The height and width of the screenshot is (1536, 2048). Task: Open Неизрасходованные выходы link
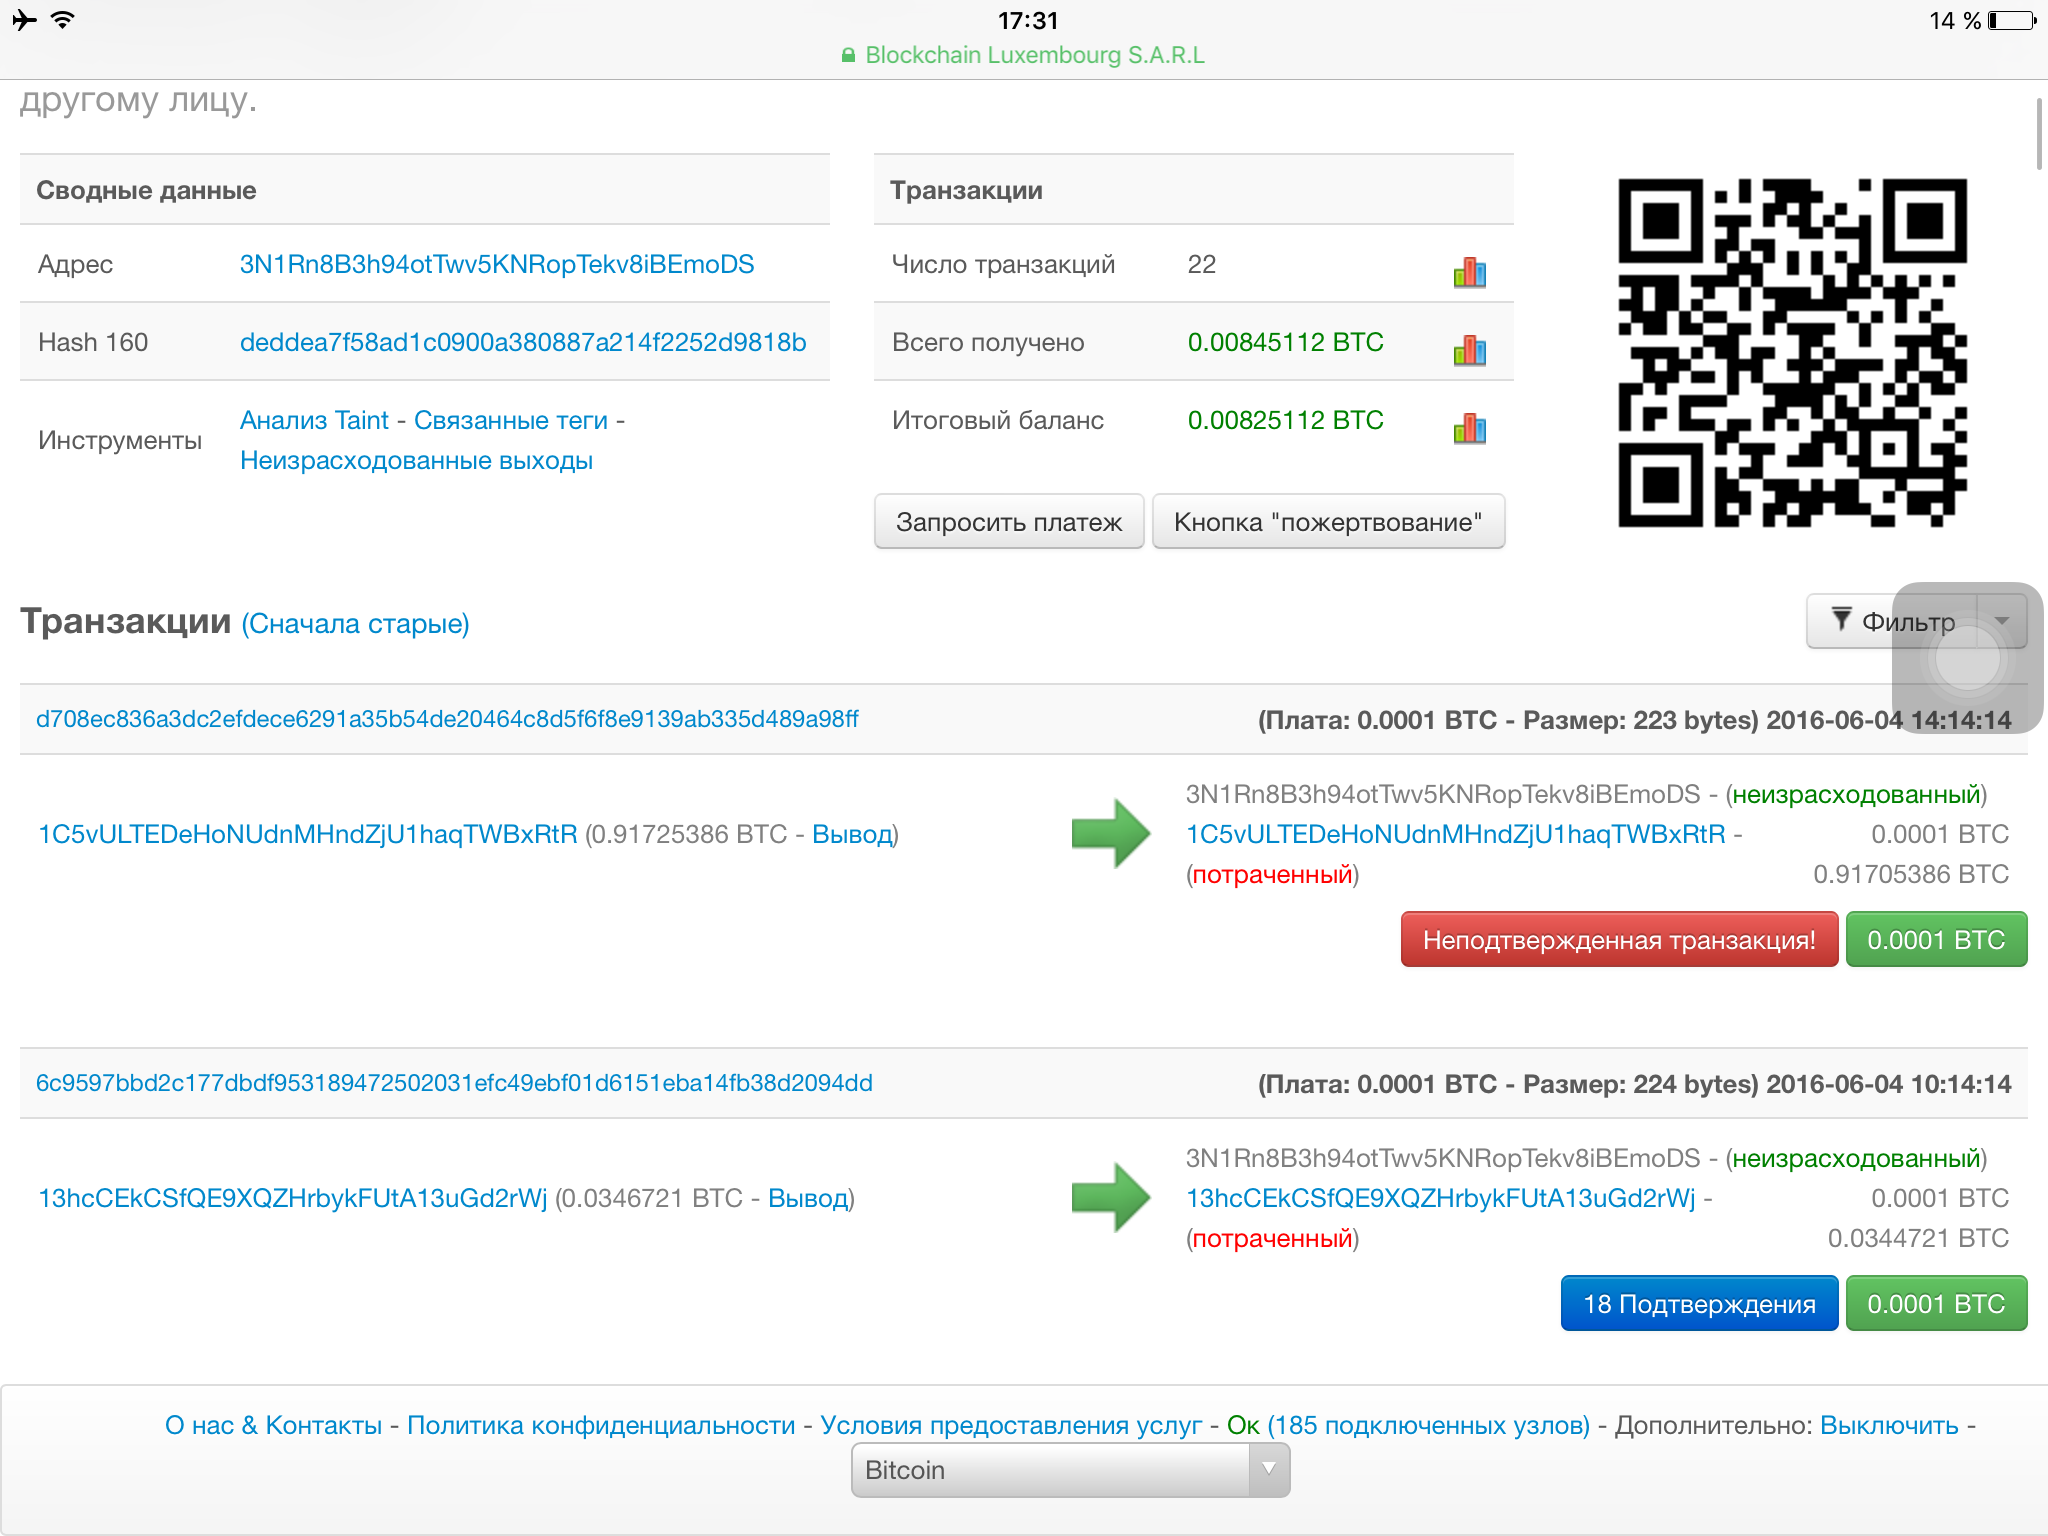point(416,461)
